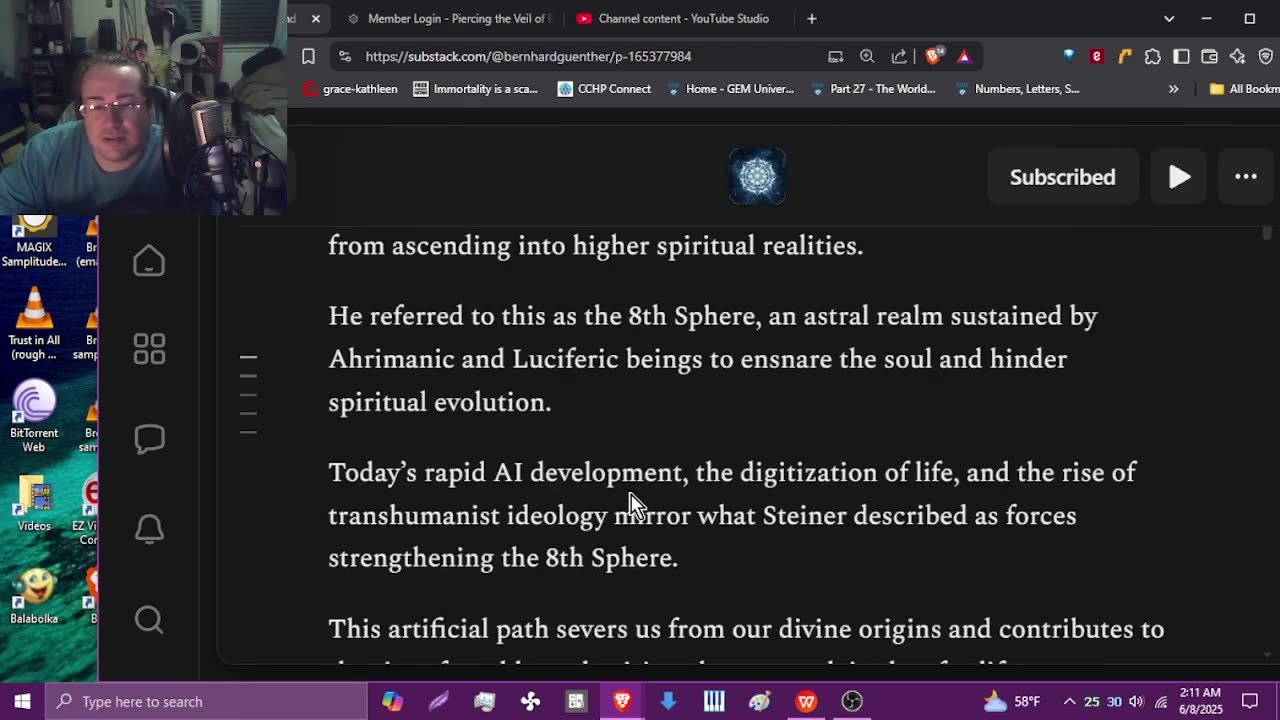Open the Balabolka desktop shortcut

pos(34,598)
